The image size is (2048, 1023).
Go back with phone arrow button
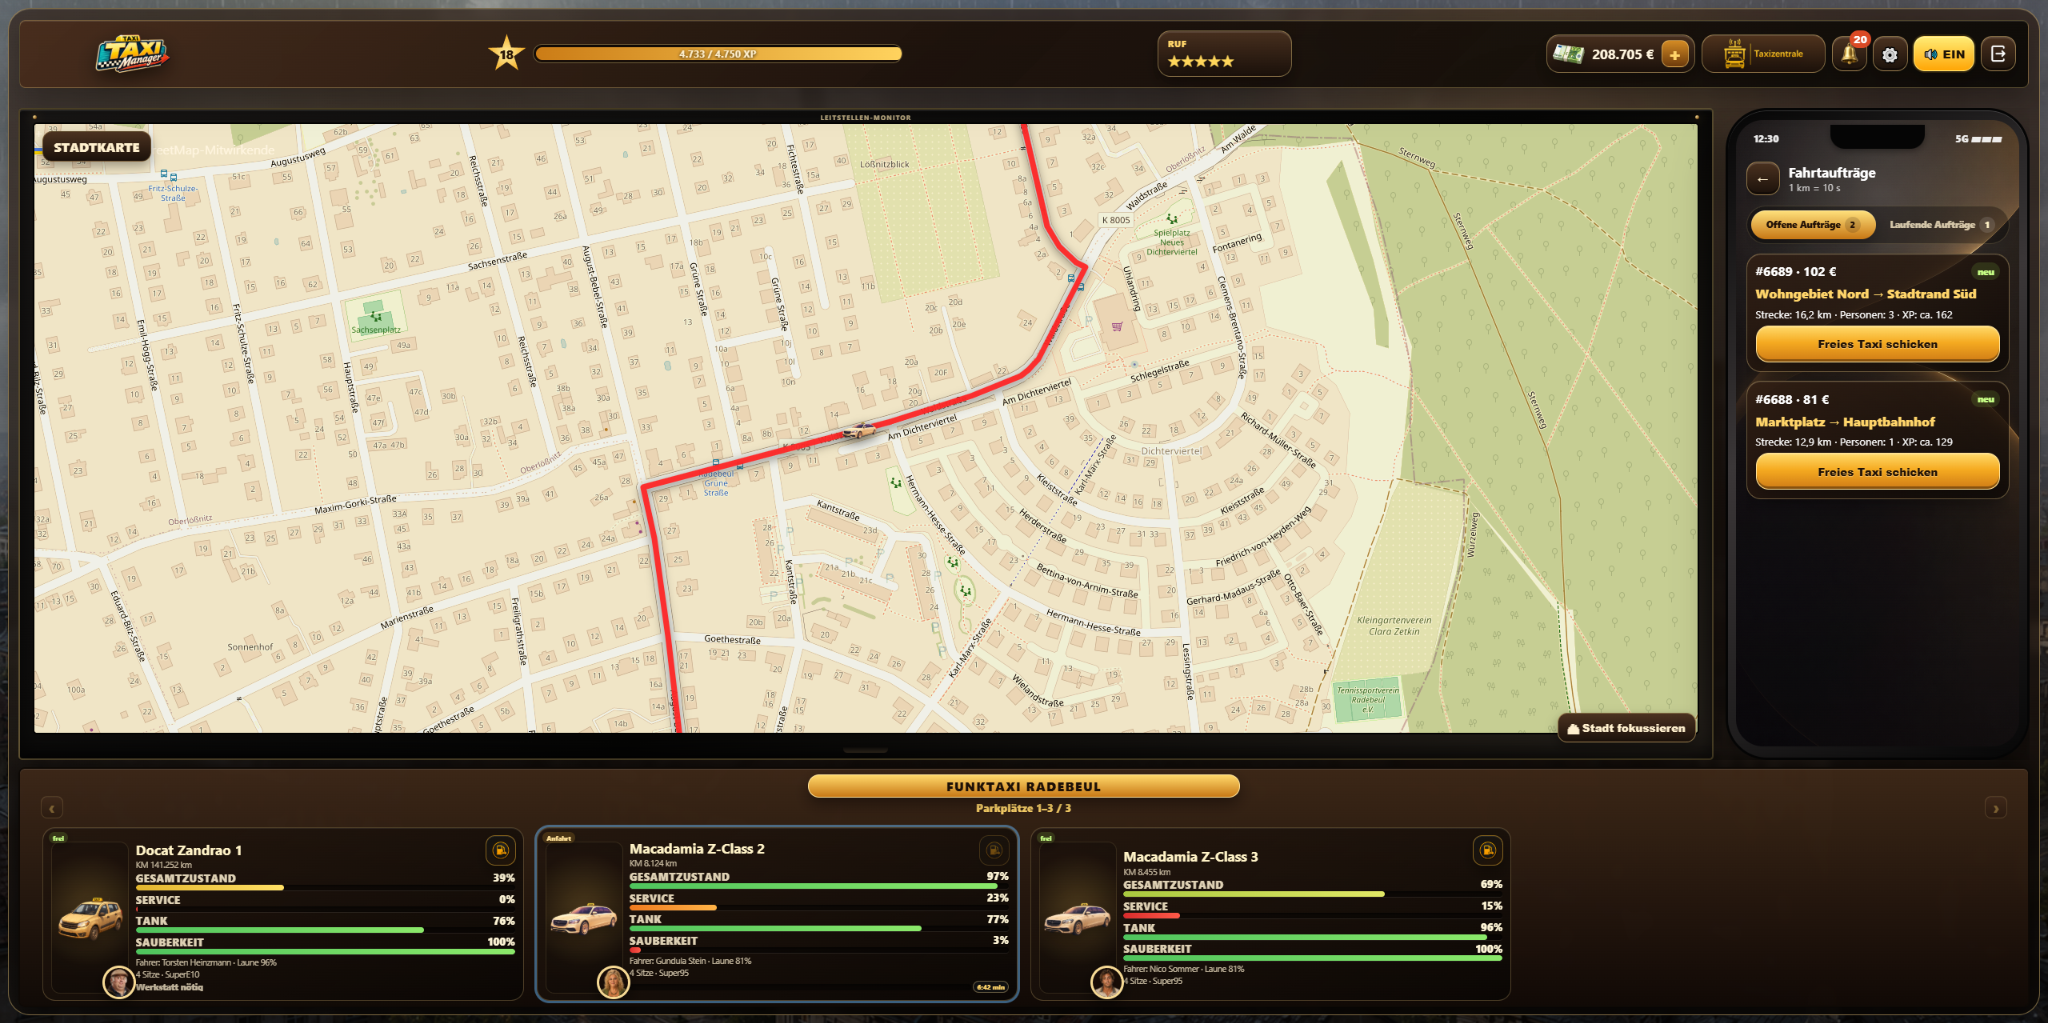[1762, 179]
